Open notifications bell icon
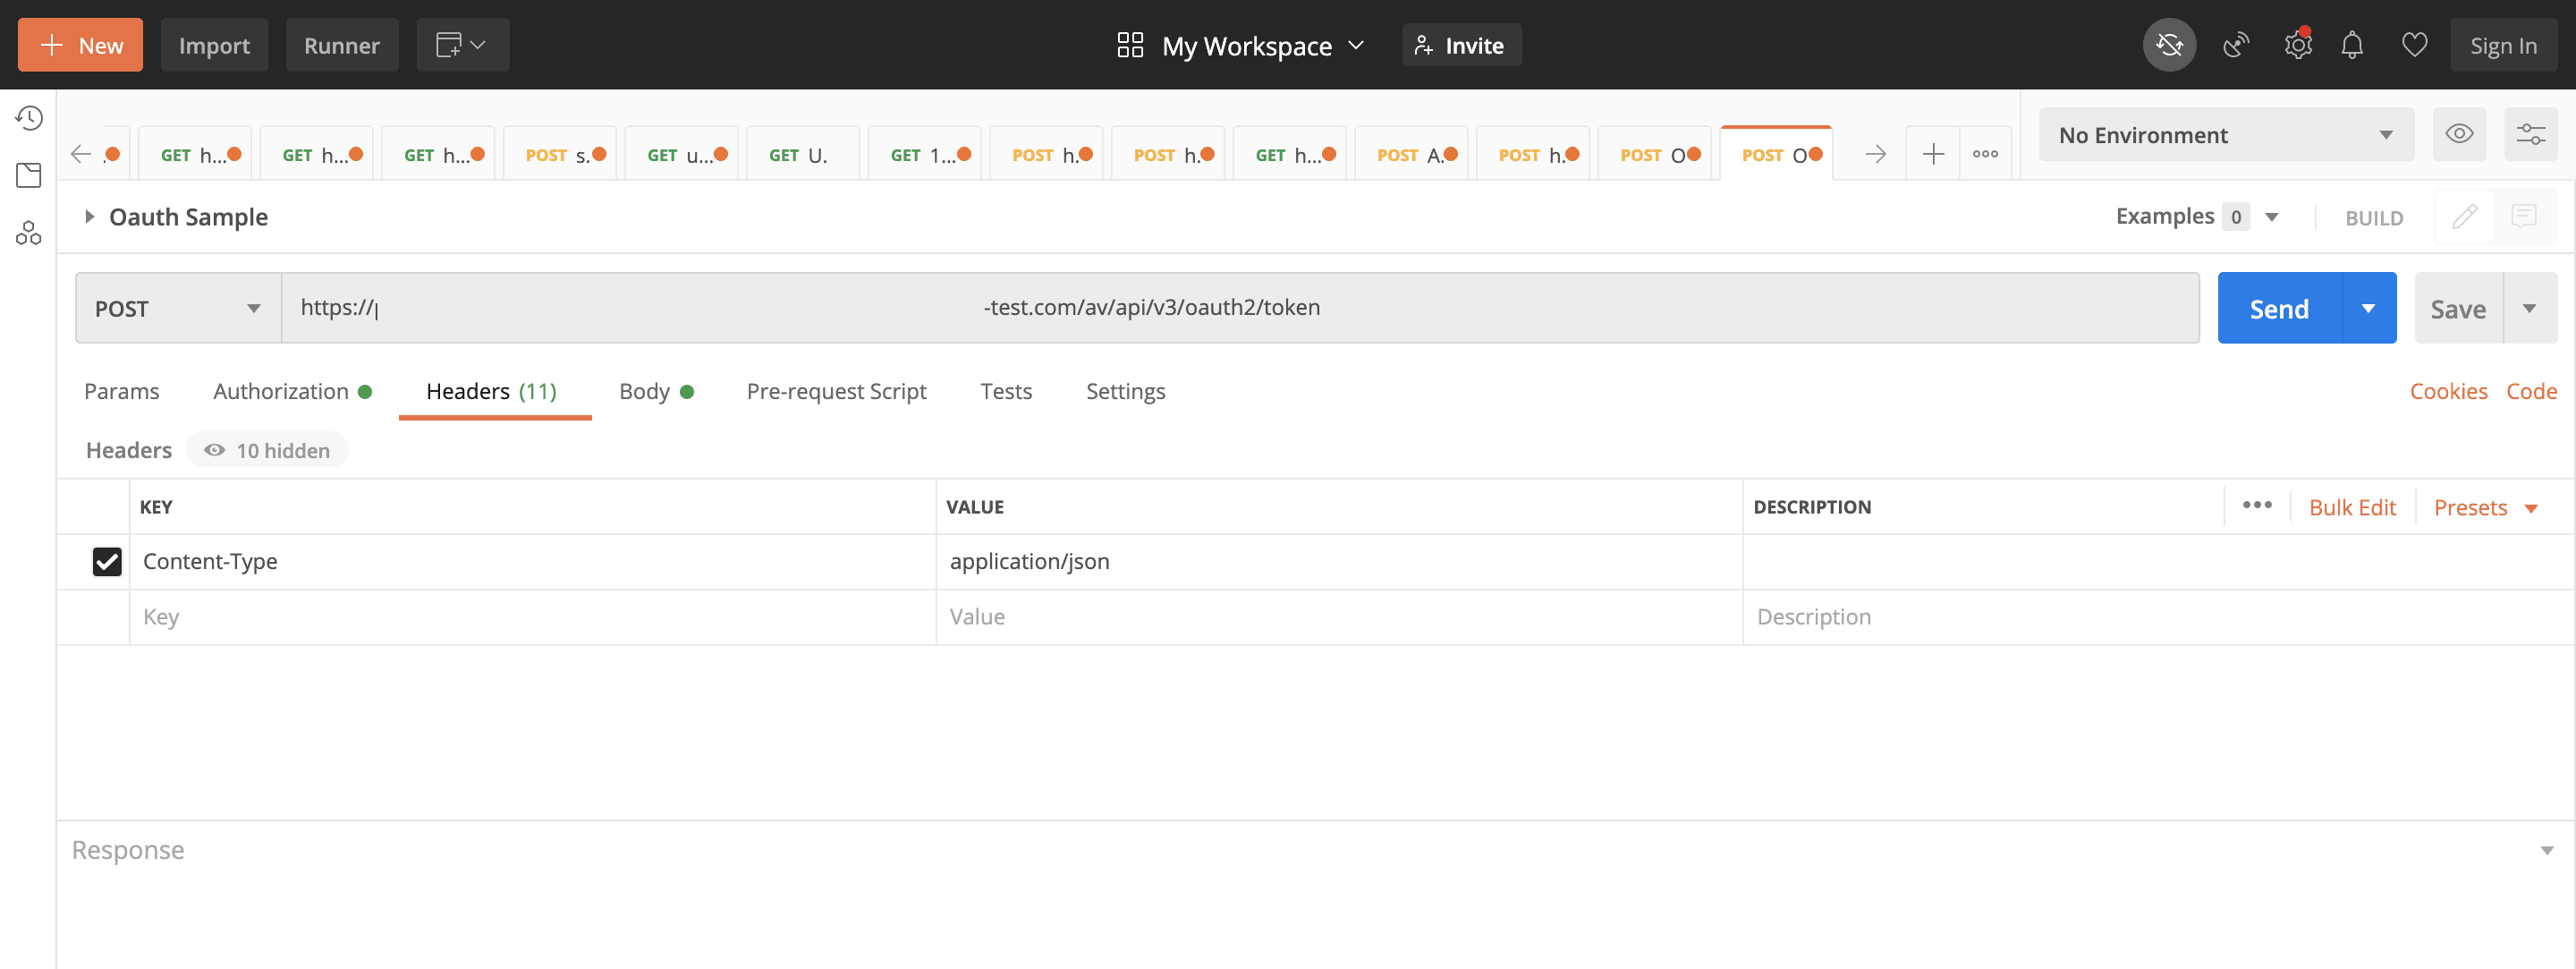The width and height of the screenshot is (2576, 969). coord(2352,45)
